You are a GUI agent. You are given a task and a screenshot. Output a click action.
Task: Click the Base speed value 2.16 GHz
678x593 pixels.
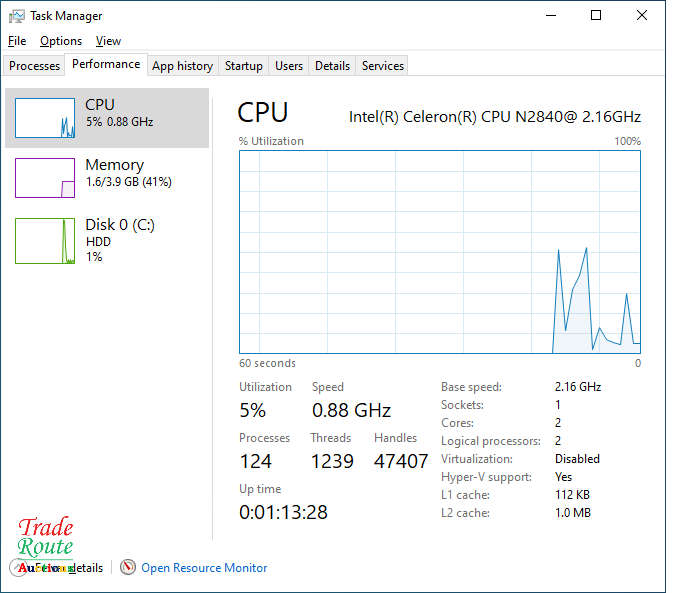578,387
